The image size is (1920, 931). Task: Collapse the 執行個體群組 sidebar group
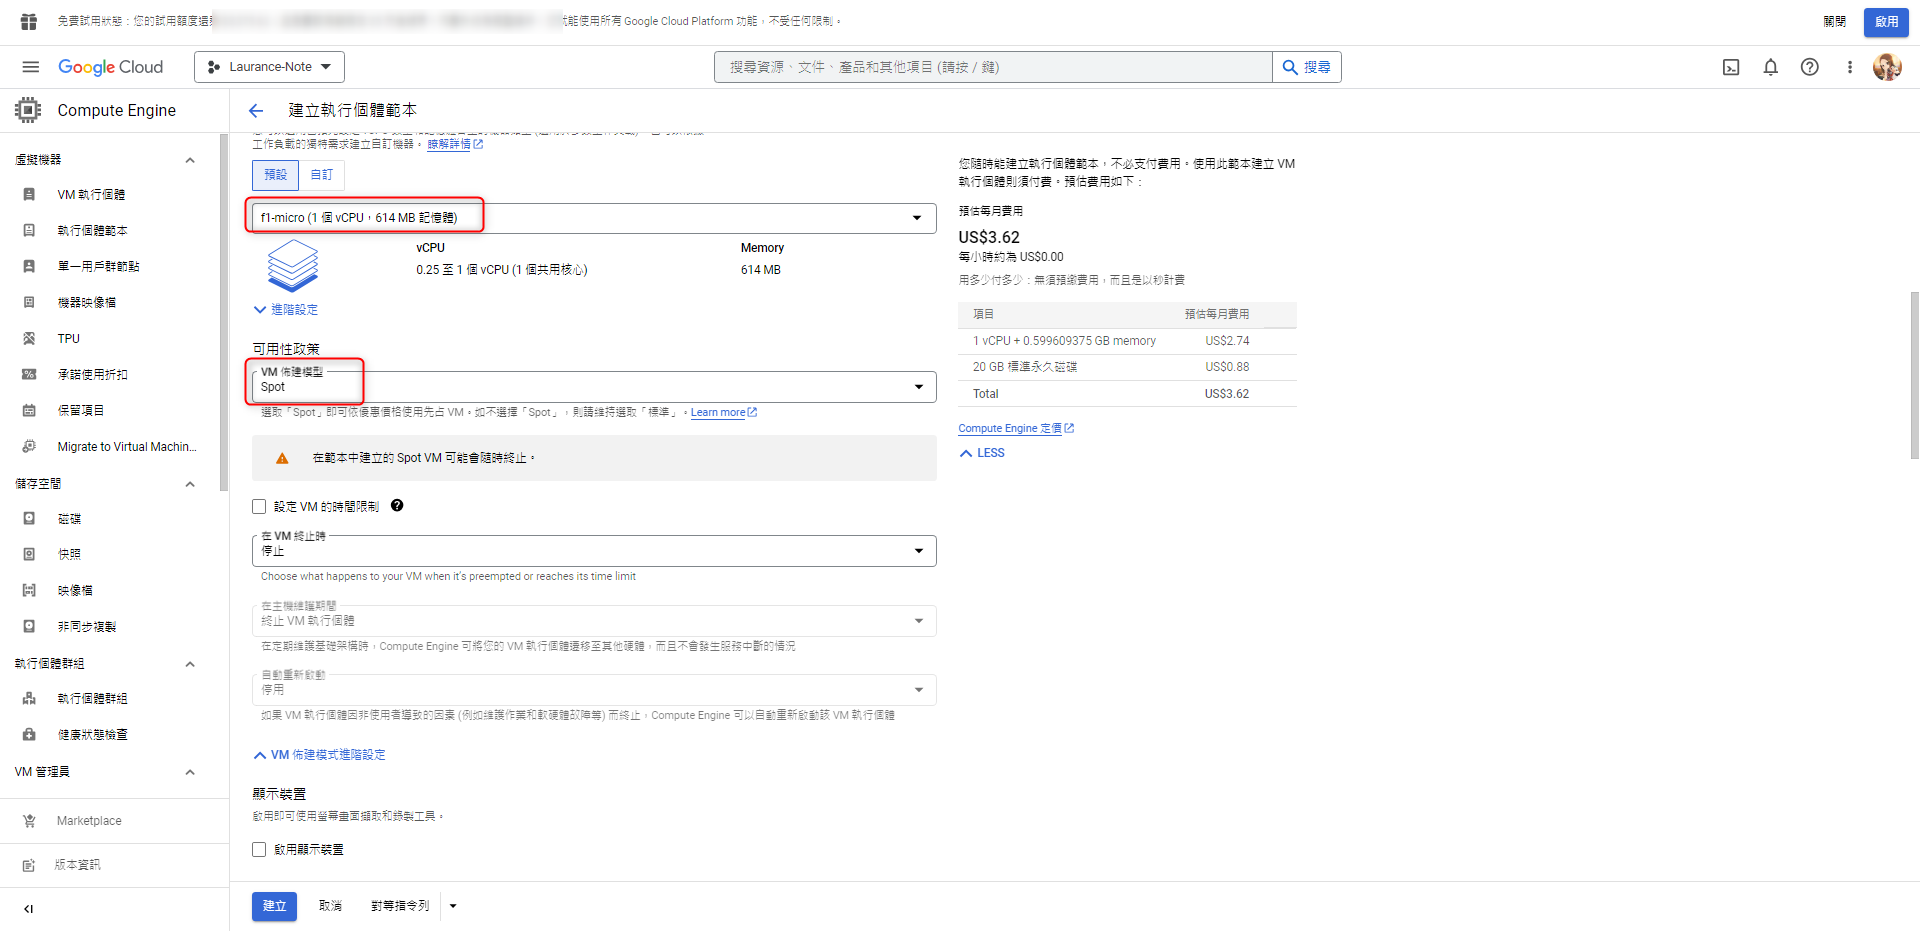point(190,664)
